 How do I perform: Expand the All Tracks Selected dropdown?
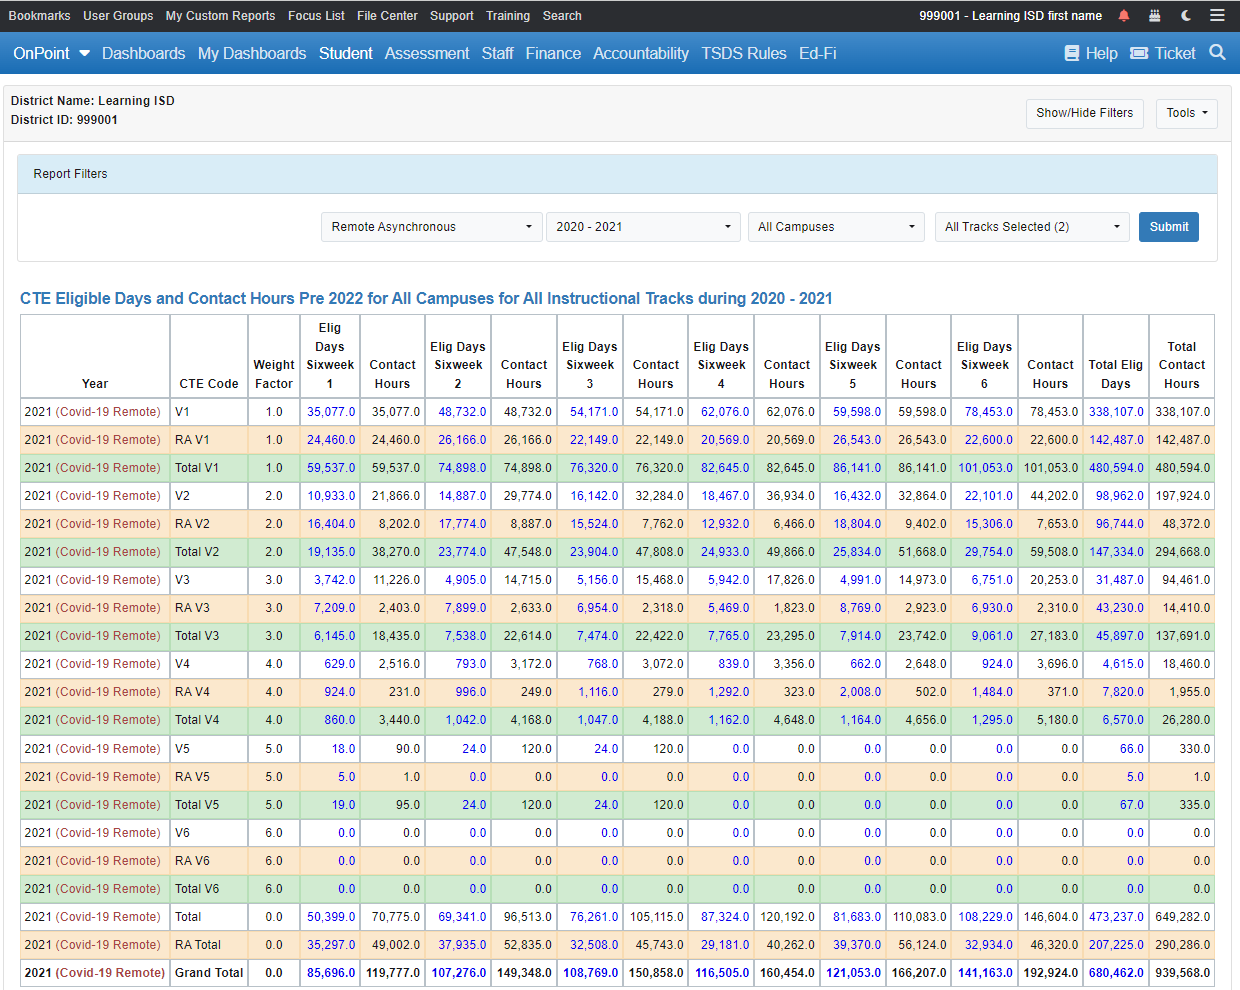pyautogui.click(x=1032, y=227)
